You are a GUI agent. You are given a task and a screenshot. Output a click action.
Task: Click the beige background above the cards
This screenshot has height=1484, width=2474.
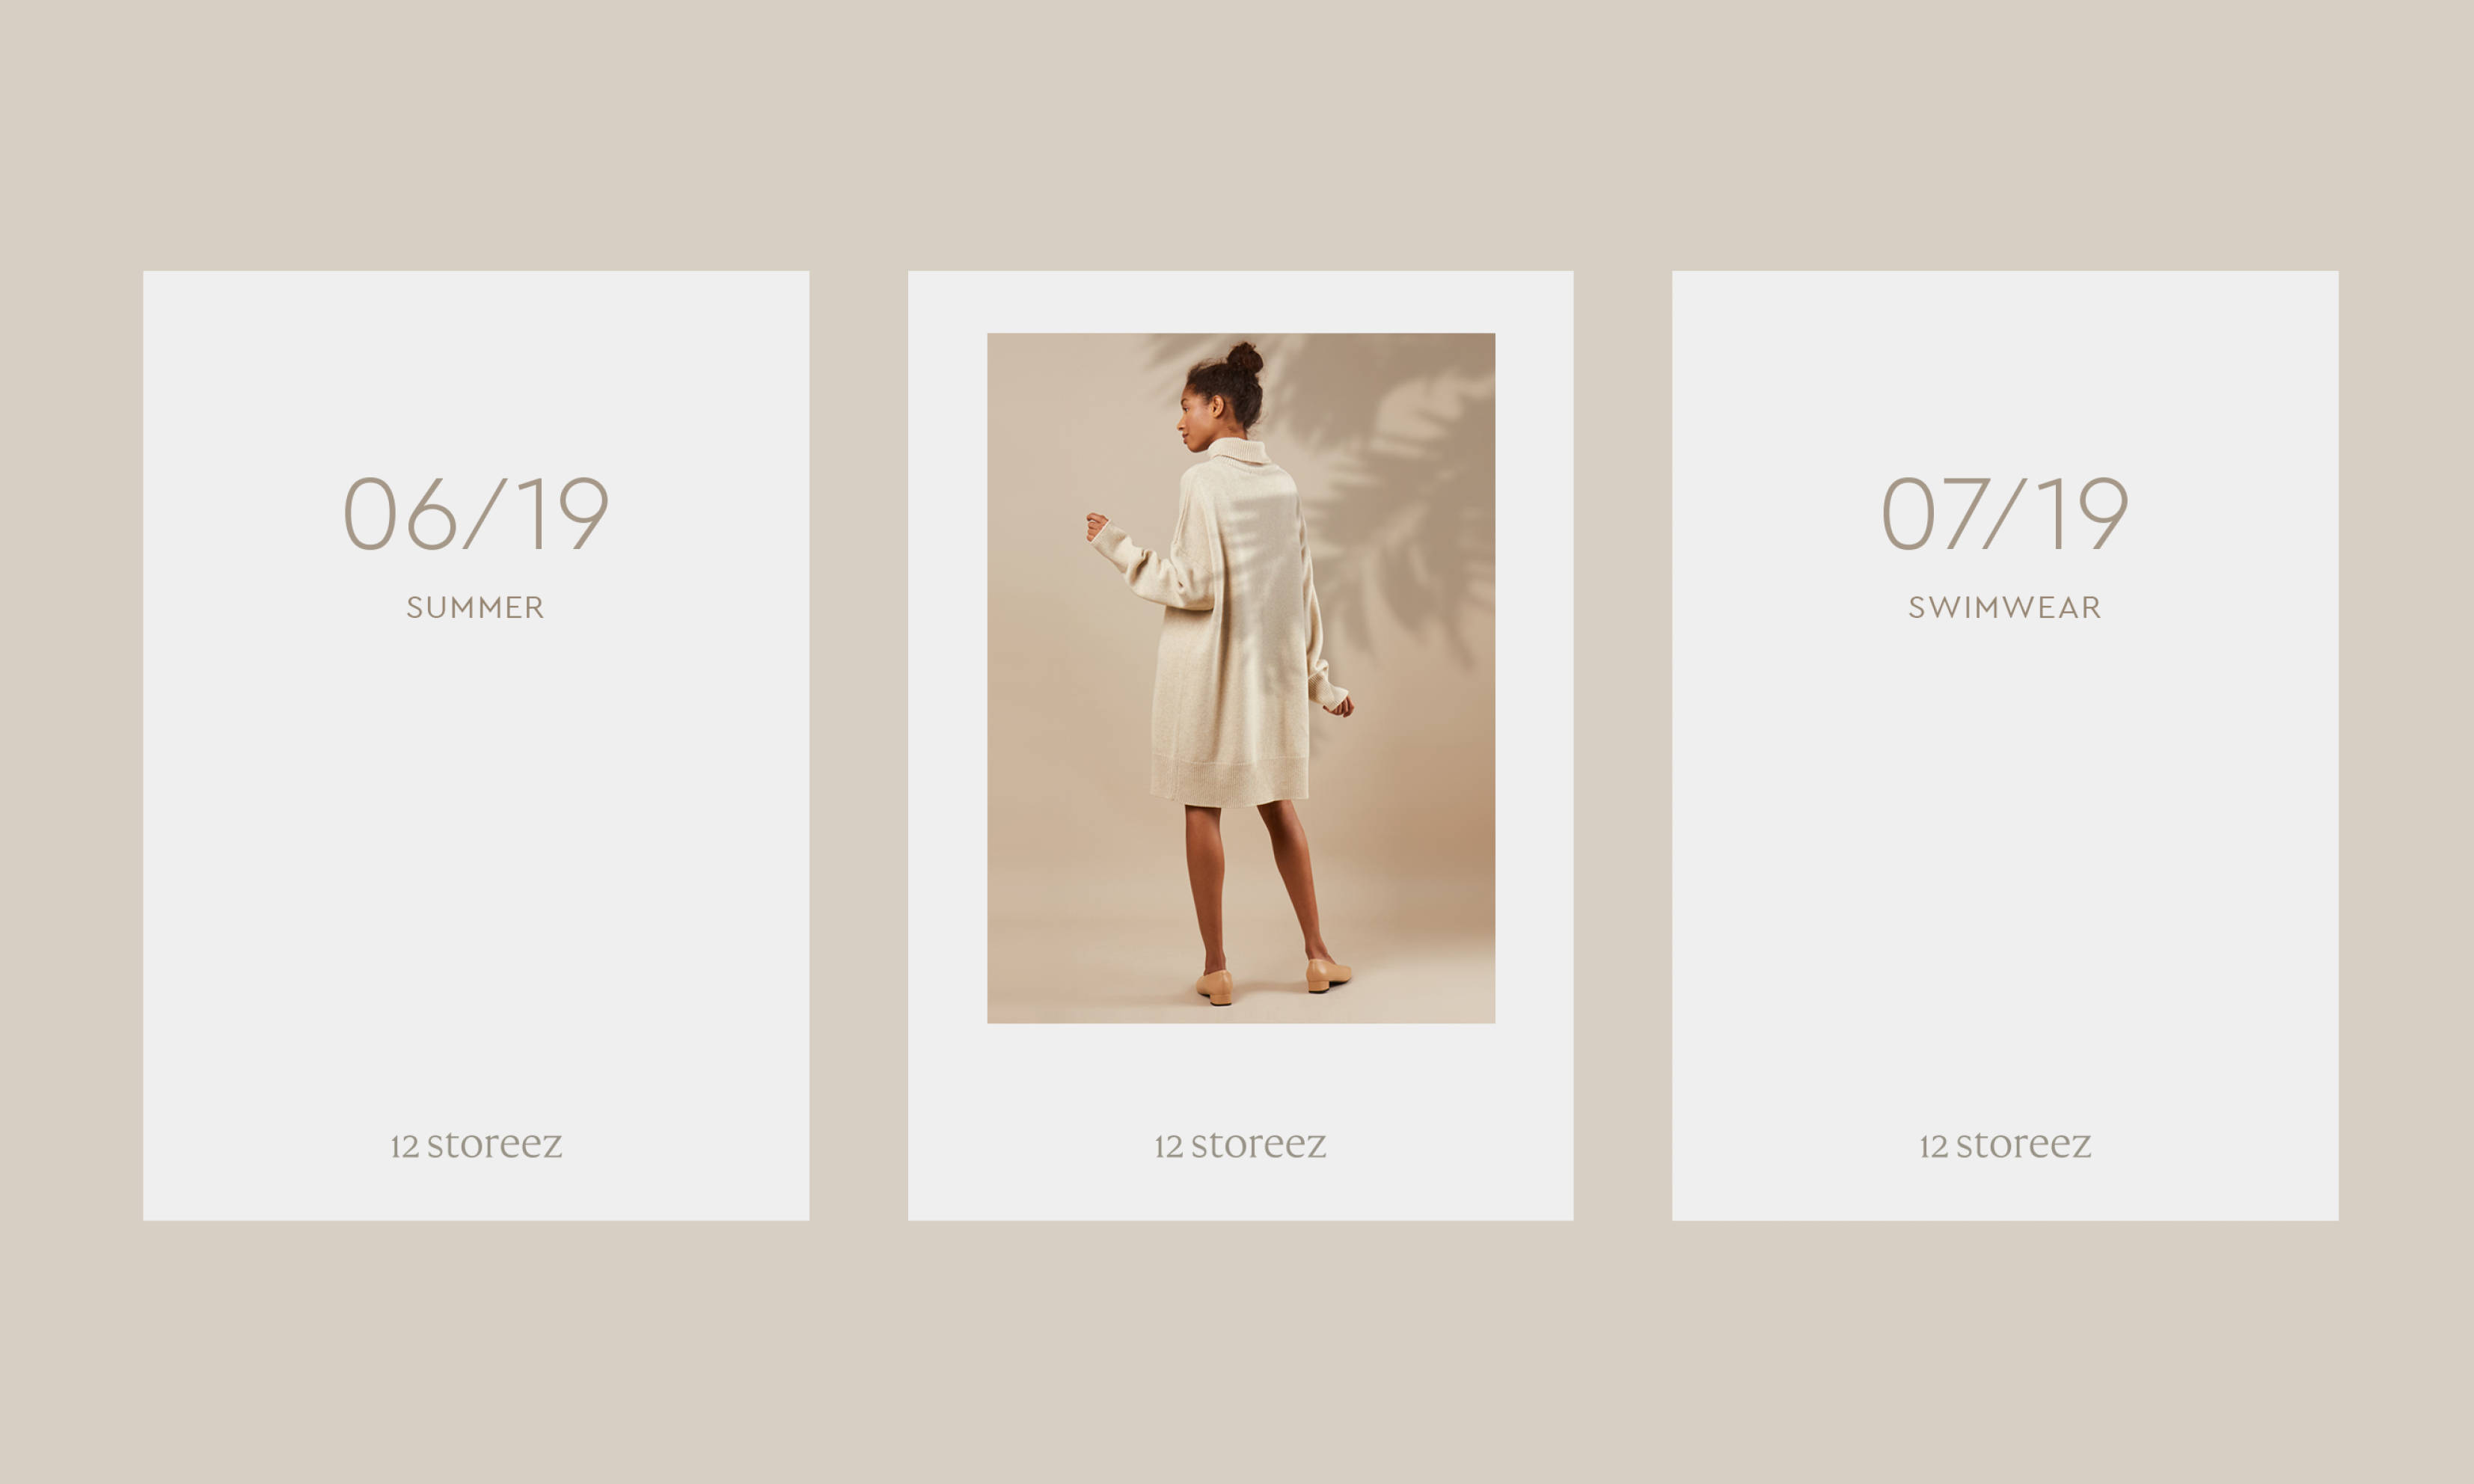[1237, 135]
